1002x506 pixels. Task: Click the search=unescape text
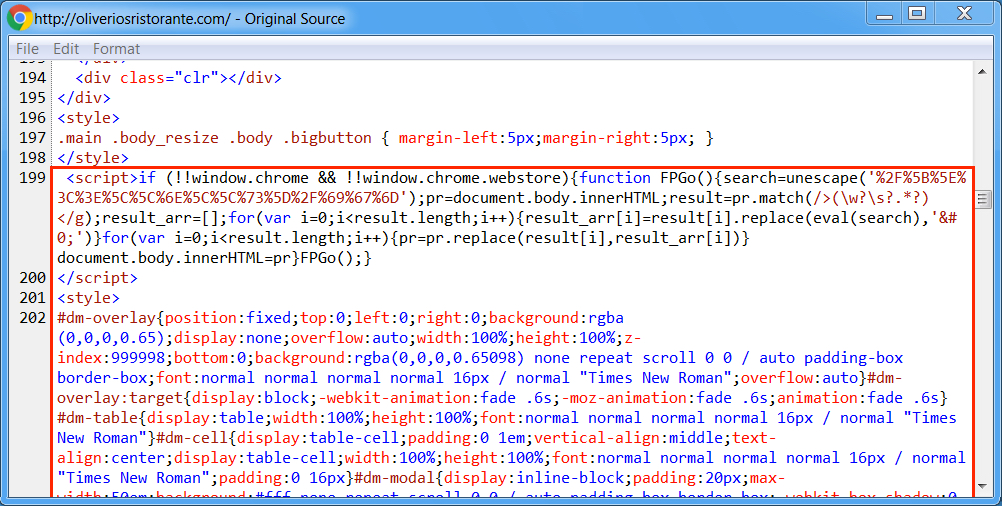coord(791,178)
